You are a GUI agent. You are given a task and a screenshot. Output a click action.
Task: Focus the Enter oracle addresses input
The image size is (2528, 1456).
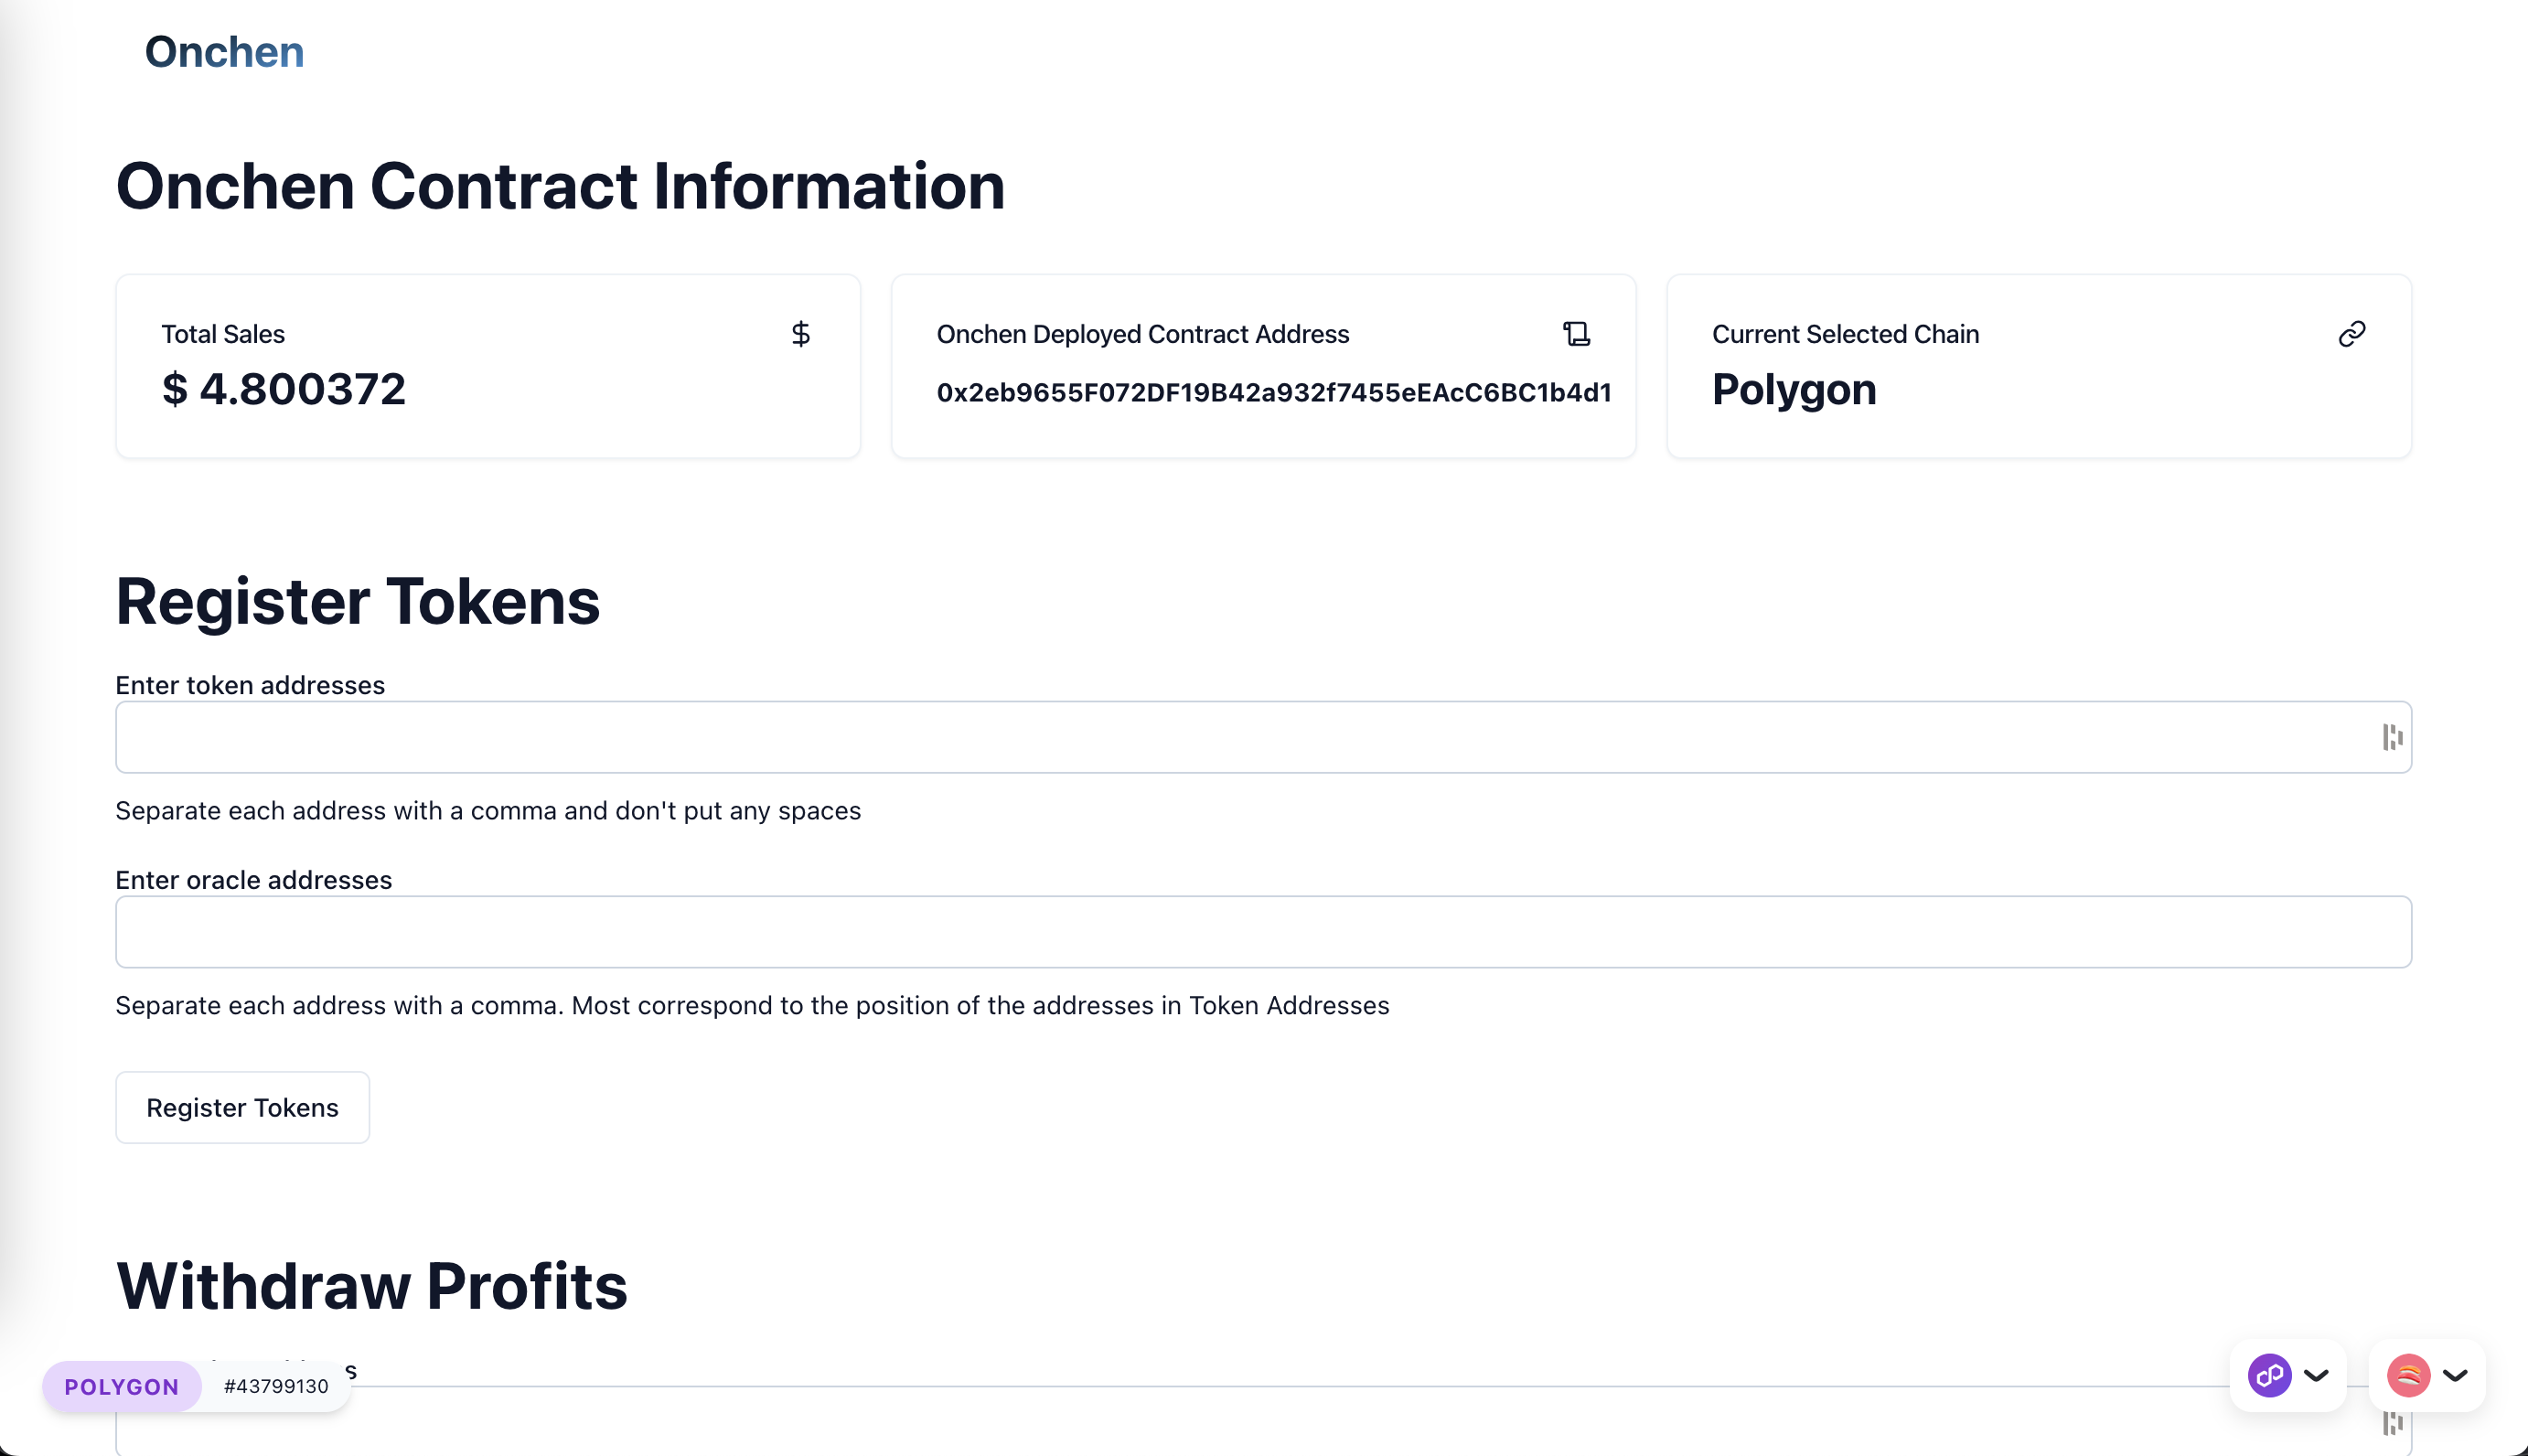[1262, 932]
